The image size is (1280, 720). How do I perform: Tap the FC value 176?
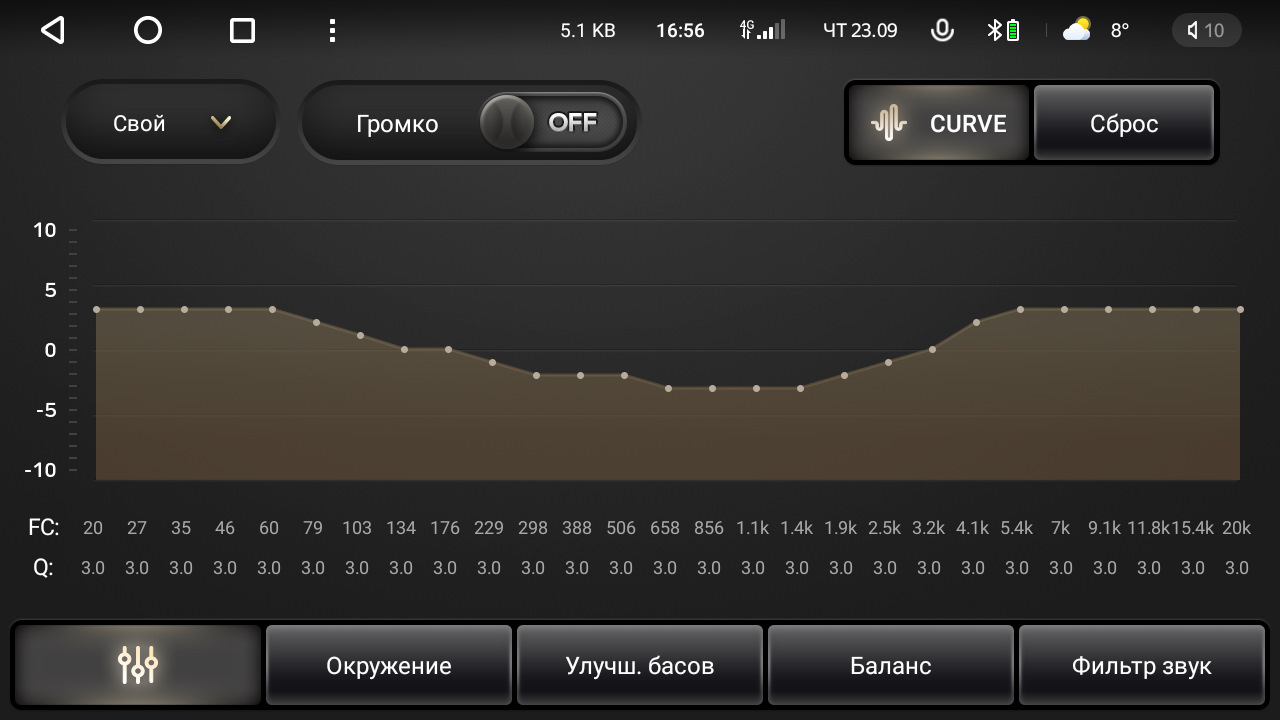(x=445, y=528)
